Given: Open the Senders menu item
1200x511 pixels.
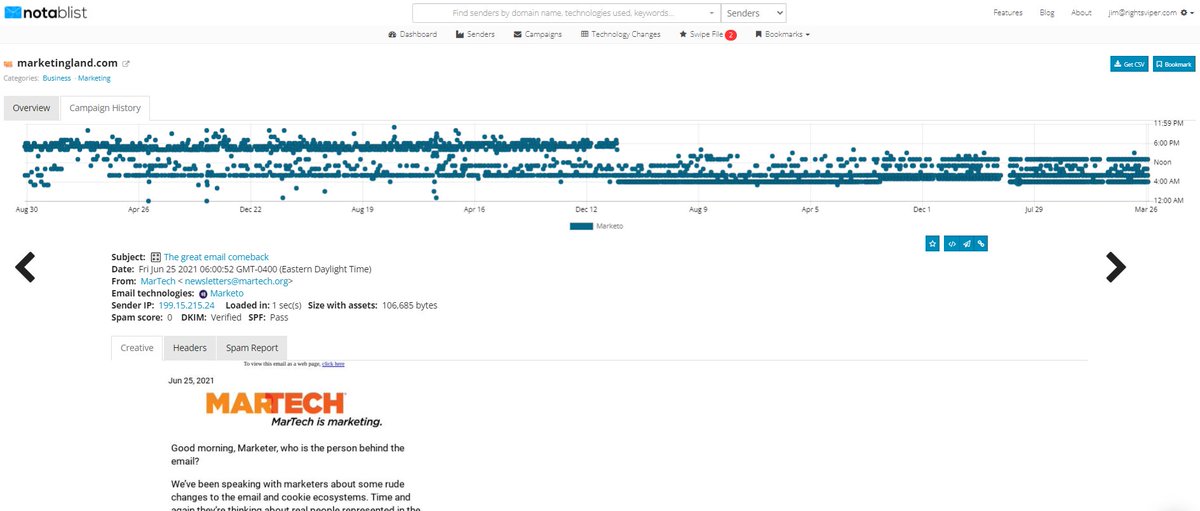Looking at the screenshot, I should point(474,34).
